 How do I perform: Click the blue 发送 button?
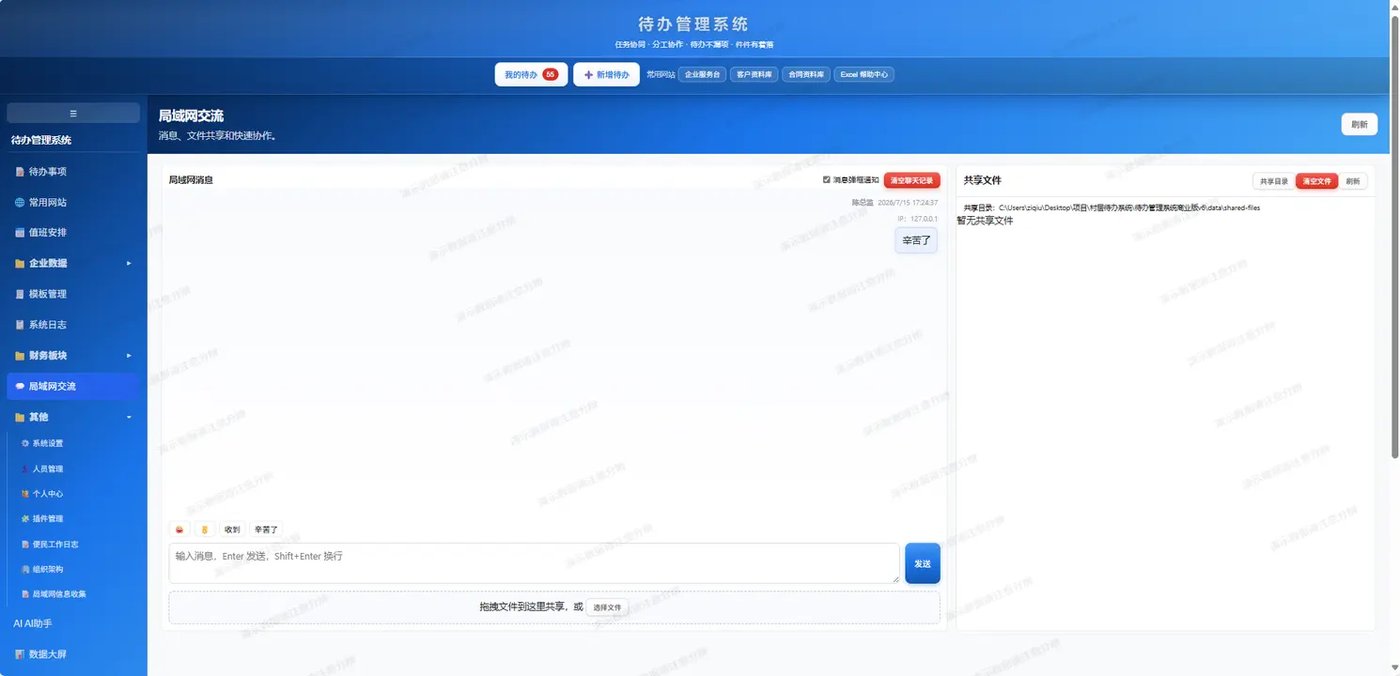pos(922,563)
